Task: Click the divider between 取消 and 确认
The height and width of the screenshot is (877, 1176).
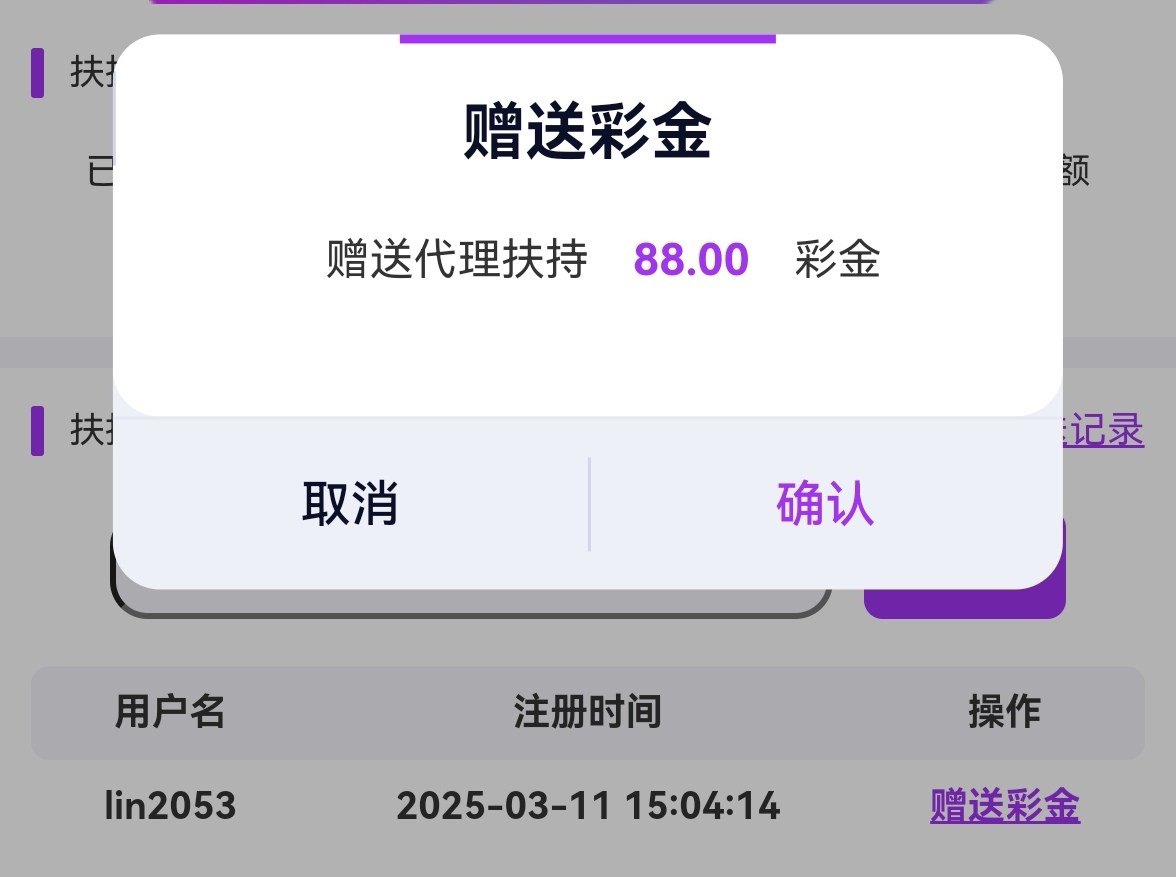Action: (589, 503)
